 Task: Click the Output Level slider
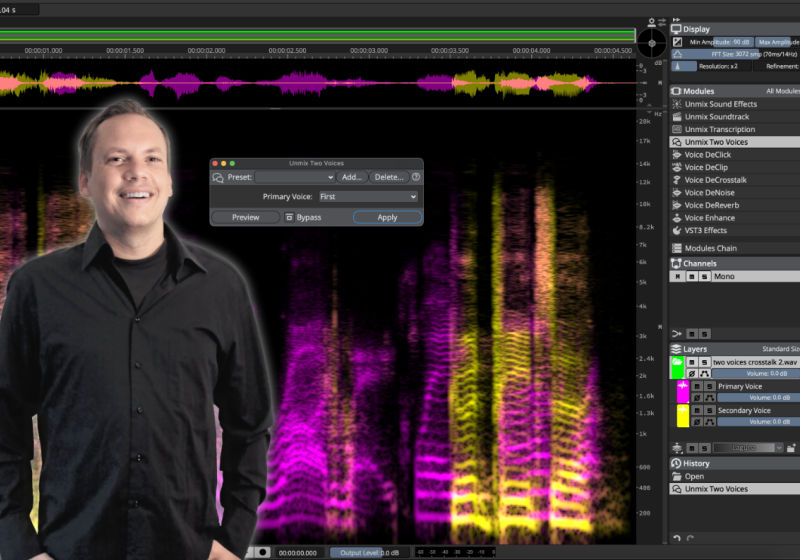369,552
